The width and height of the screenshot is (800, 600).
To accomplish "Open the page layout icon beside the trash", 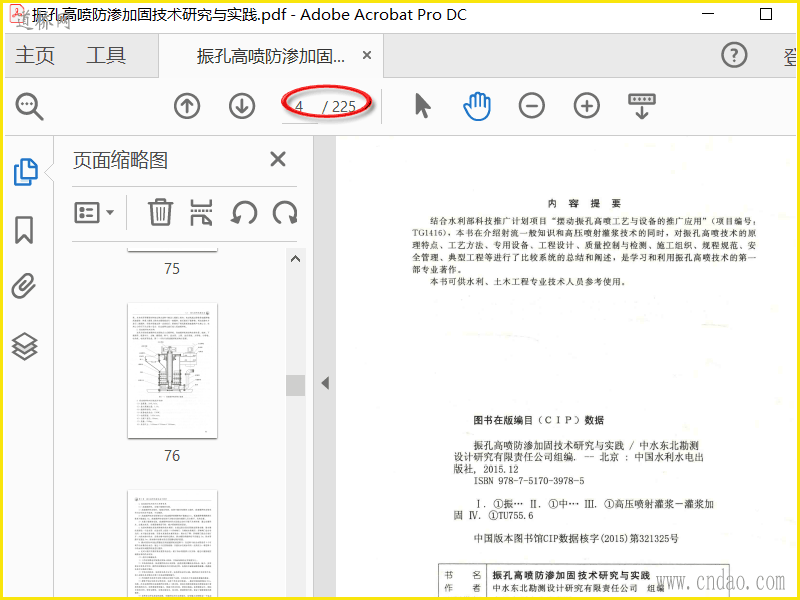I will coord(201,213).
